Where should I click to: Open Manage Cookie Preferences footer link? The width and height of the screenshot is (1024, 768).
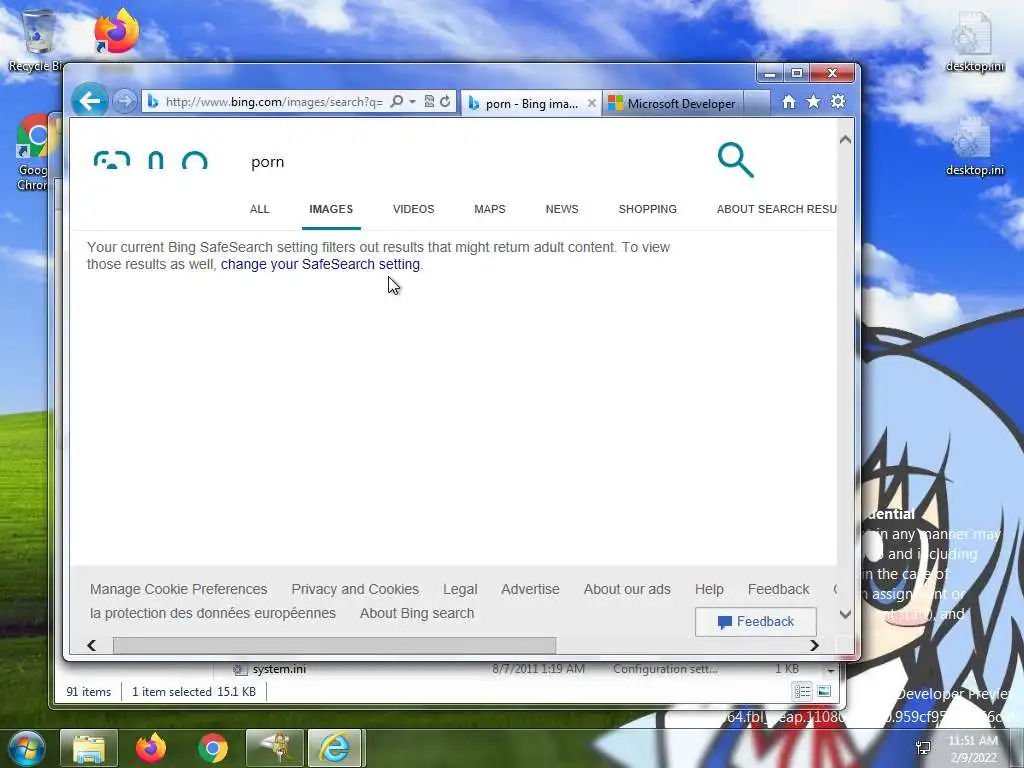(x=178, y=589)
